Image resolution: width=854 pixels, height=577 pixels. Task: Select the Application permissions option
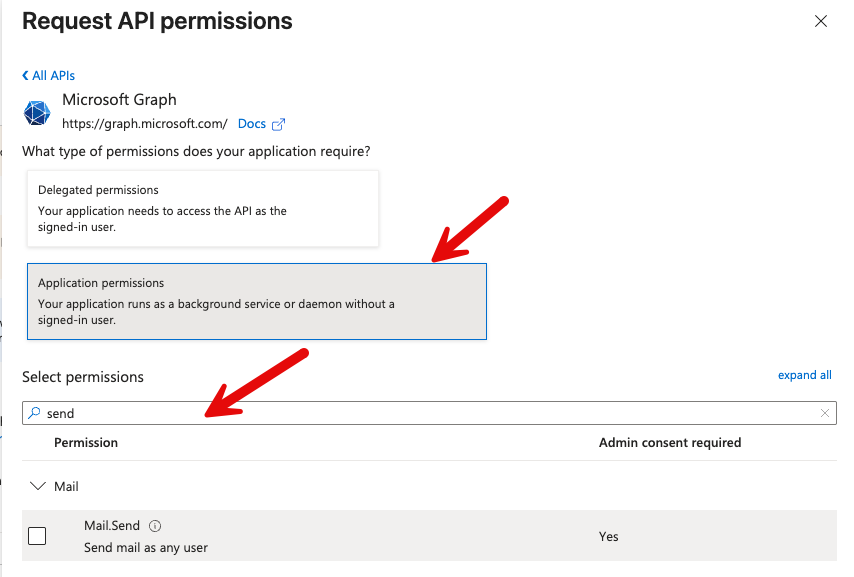click(259, 300)
